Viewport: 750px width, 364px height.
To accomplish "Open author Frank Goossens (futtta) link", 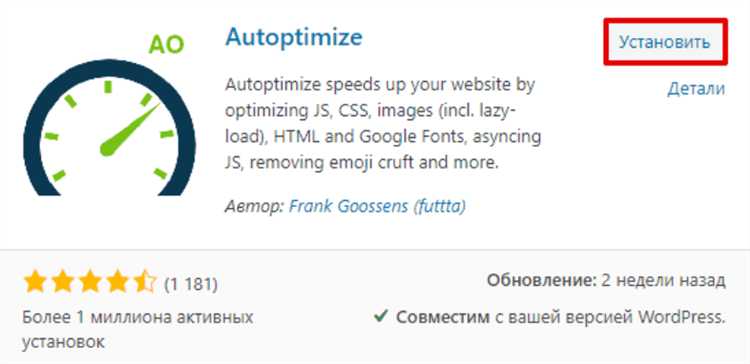I will (x=377, y=206).
